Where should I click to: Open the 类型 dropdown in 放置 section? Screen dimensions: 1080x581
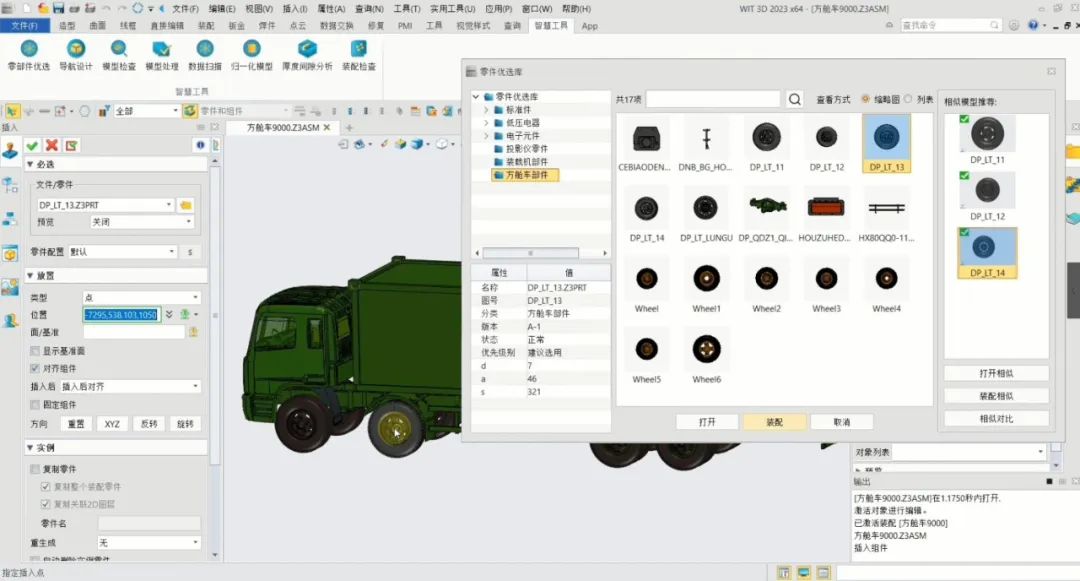[x=142, y=298]
